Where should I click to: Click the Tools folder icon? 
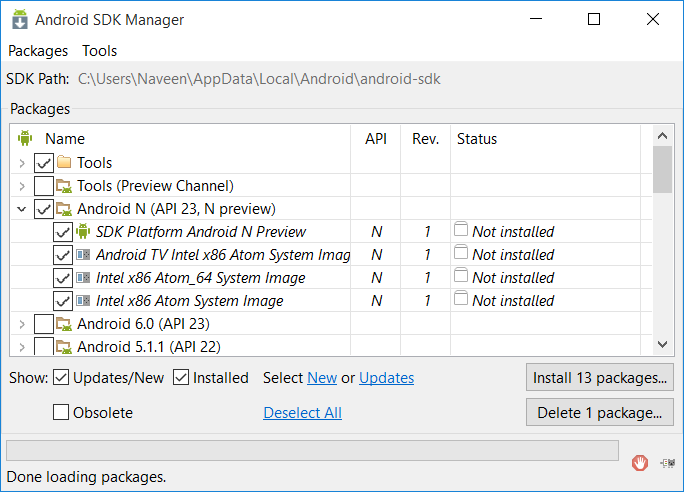pyautogui.click(x=64, y=162)
